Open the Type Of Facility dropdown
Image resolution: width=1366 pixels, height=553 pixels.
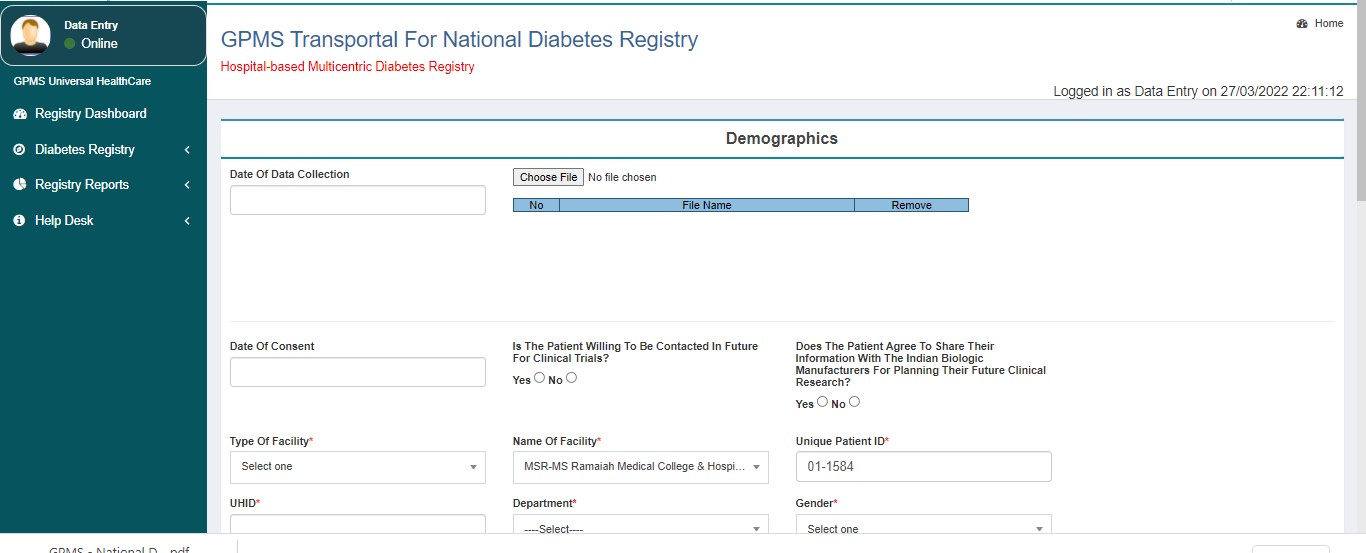(x=357, y=467)
